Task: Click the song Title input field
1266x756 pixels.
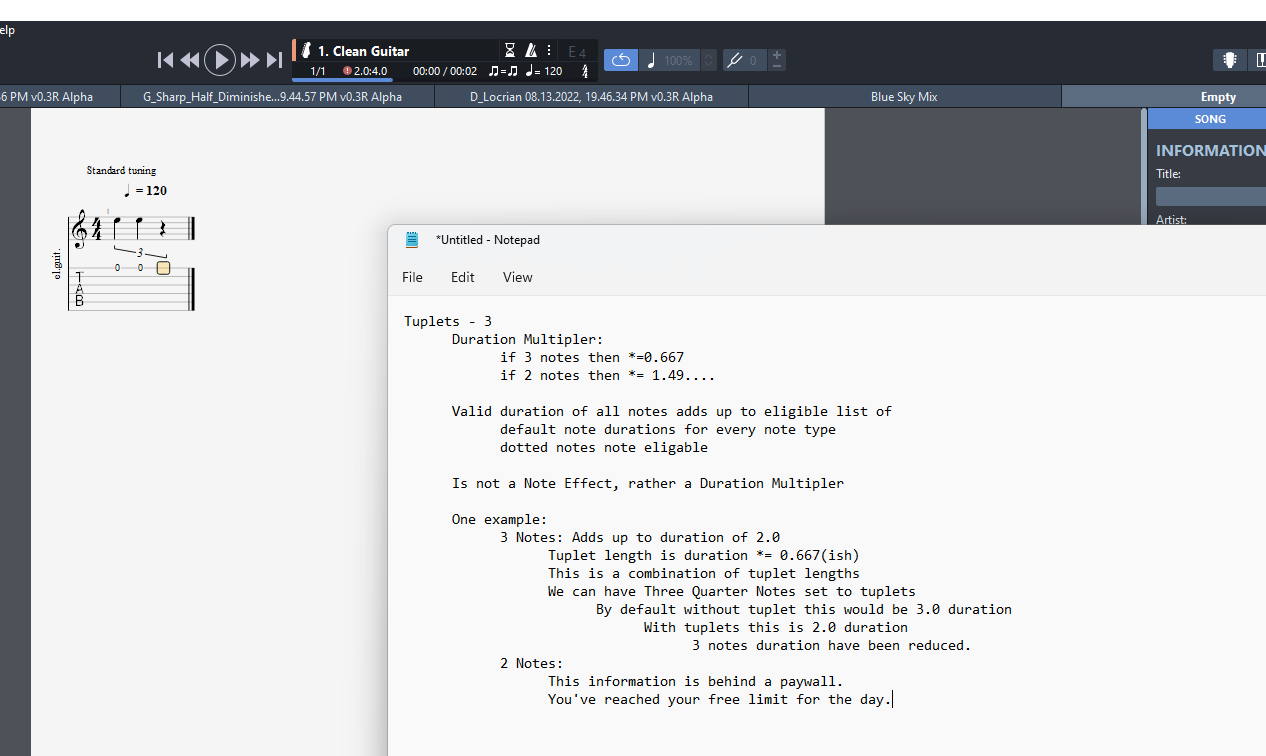Action: 1210,196
